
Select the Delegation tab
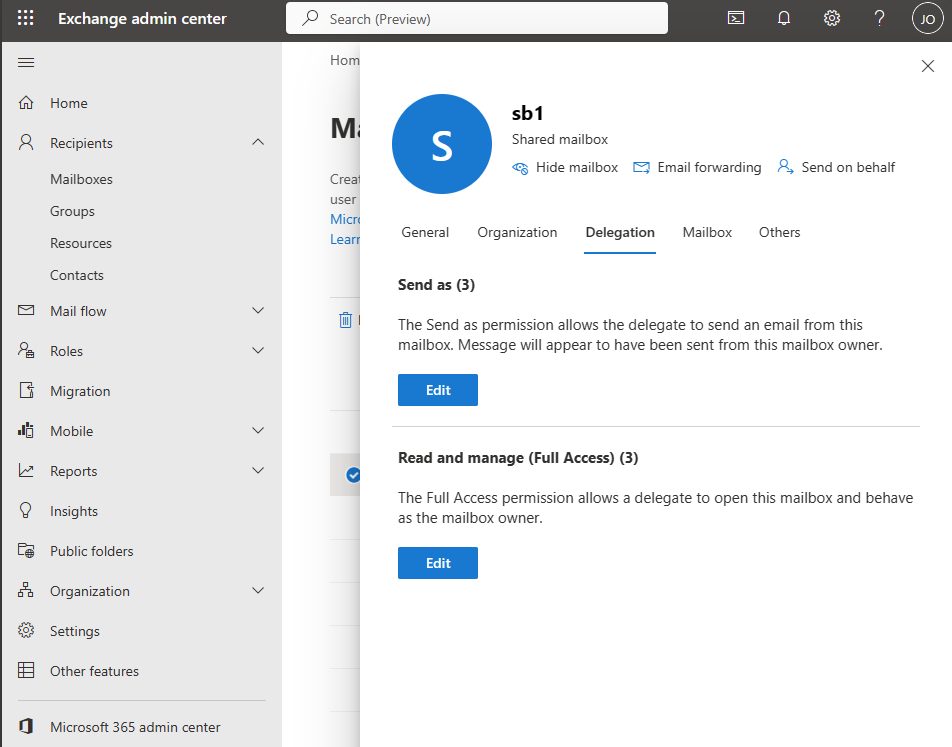(620, 233)
